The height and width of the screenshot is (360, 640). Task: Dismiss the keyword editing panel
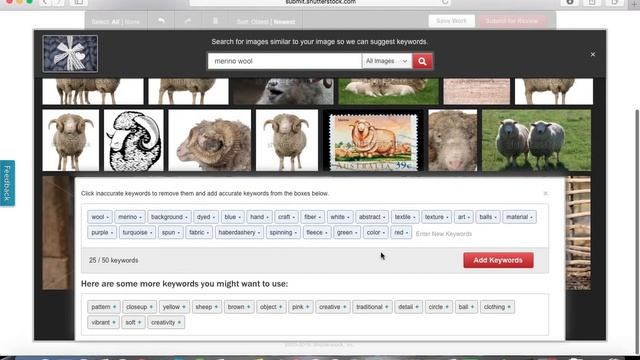point(546,193)
